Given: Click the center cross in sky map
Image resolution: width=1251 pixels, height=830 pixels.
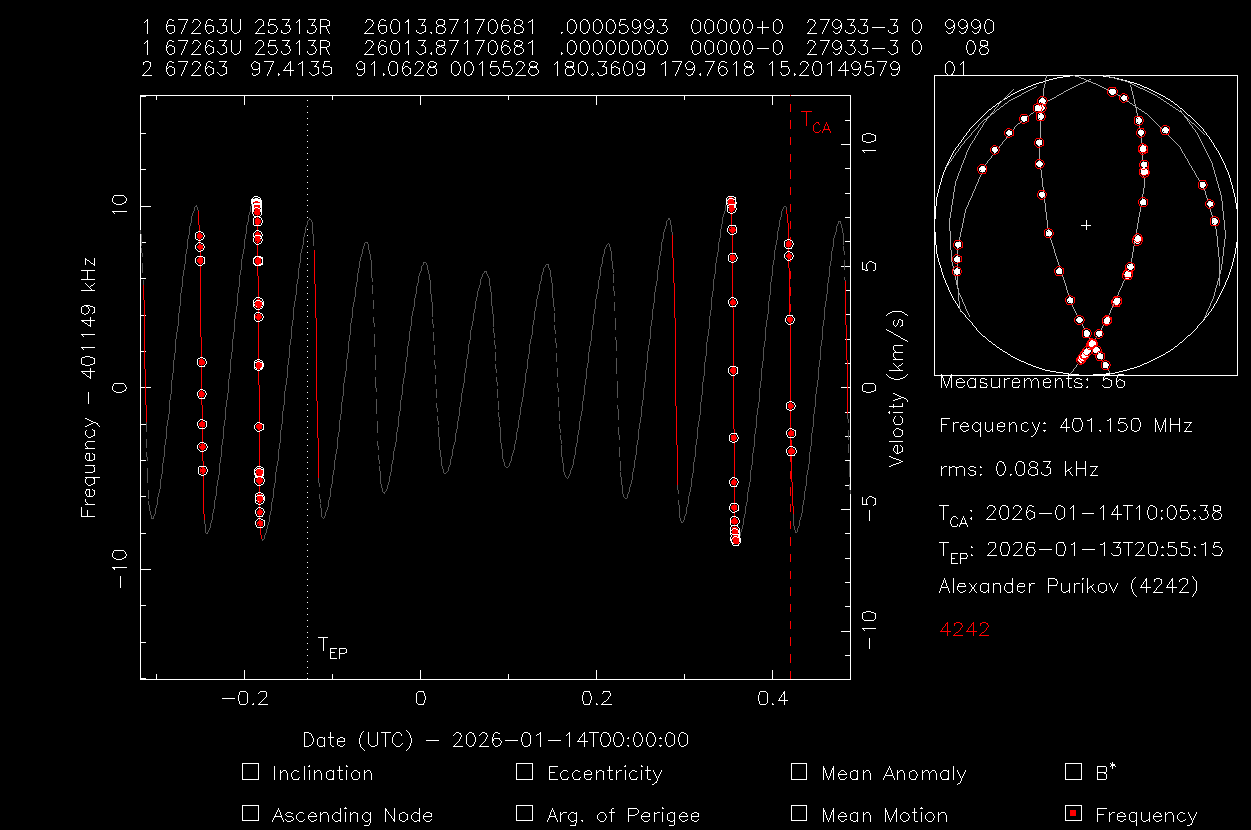Looking at the screenshot, I should point(1086,226).
